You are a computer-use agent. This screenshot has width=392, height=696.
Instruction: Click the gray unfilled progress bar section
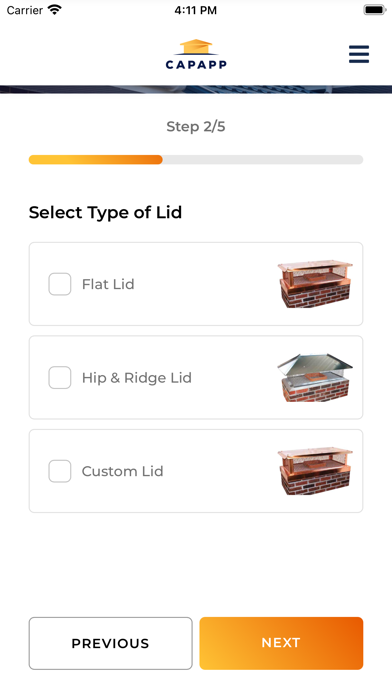(263, 160)
